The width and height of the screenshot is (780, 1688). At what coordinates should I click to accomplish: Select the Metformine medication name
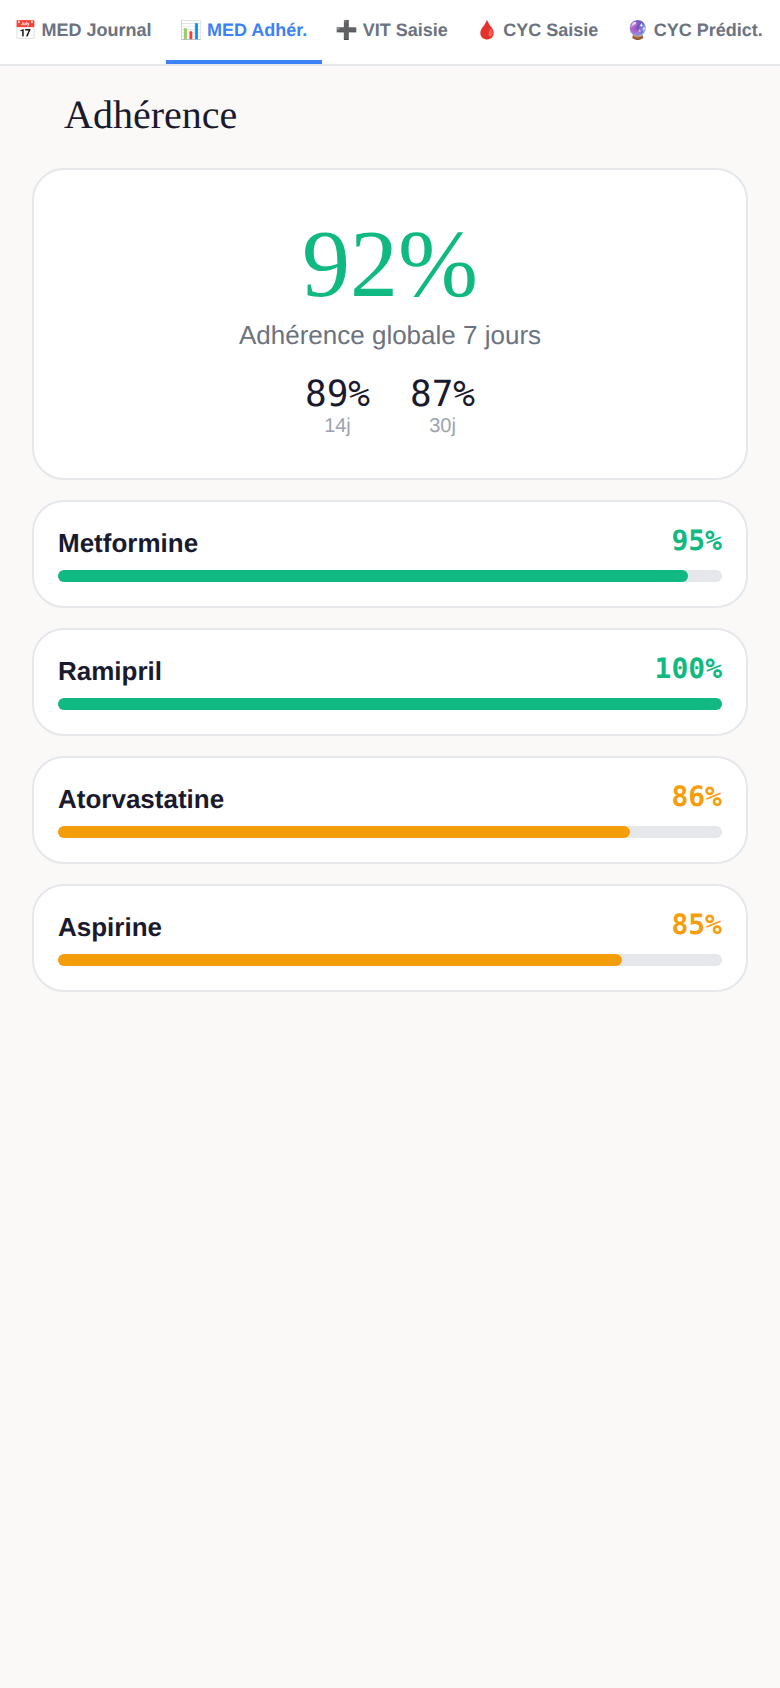click(x=128, y=543)
